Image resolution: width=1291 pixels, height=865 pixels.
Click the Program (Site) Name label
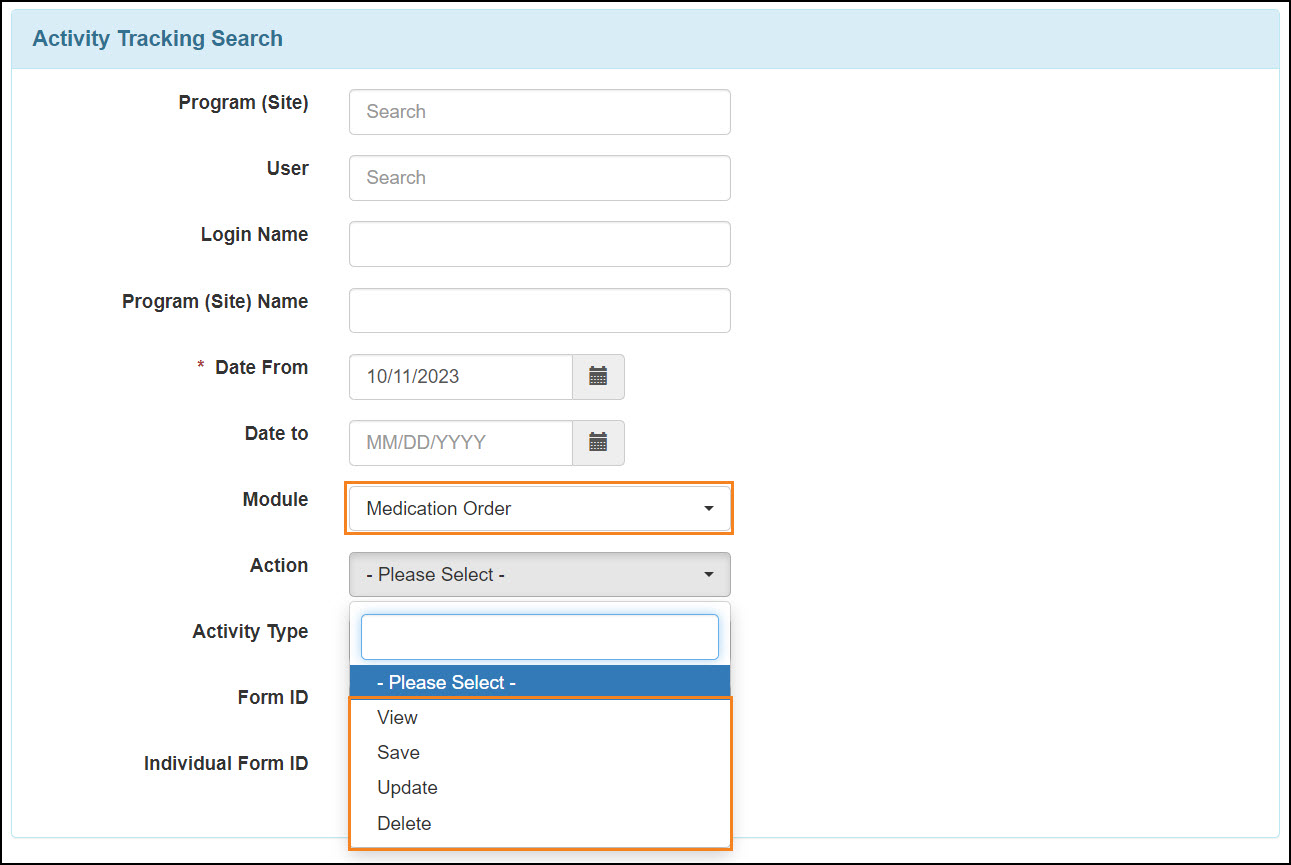tap(215, 302)
